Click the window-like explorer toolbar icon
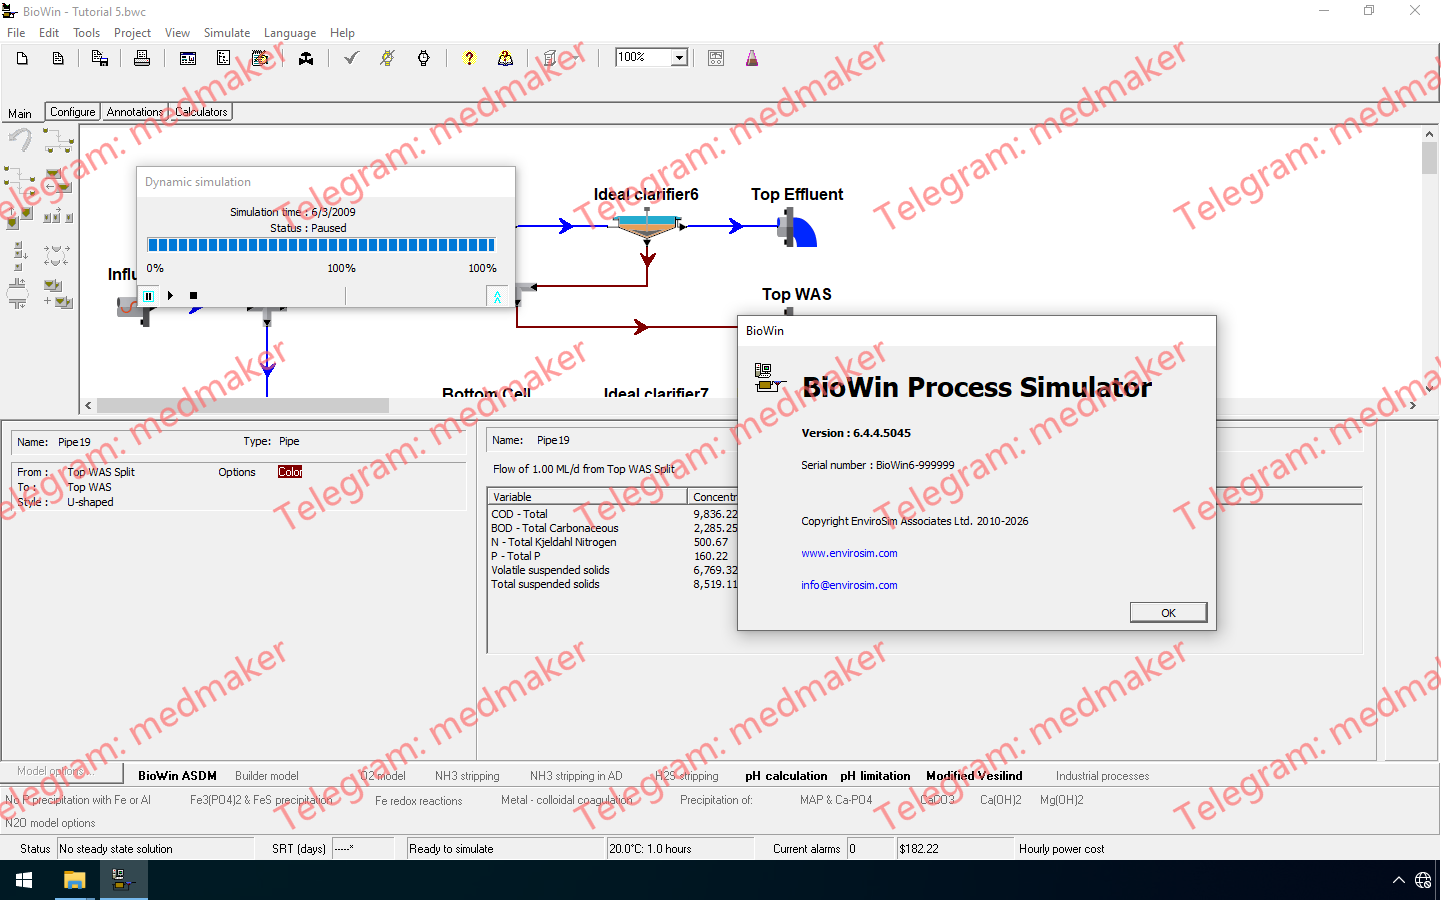 [188, 58]
